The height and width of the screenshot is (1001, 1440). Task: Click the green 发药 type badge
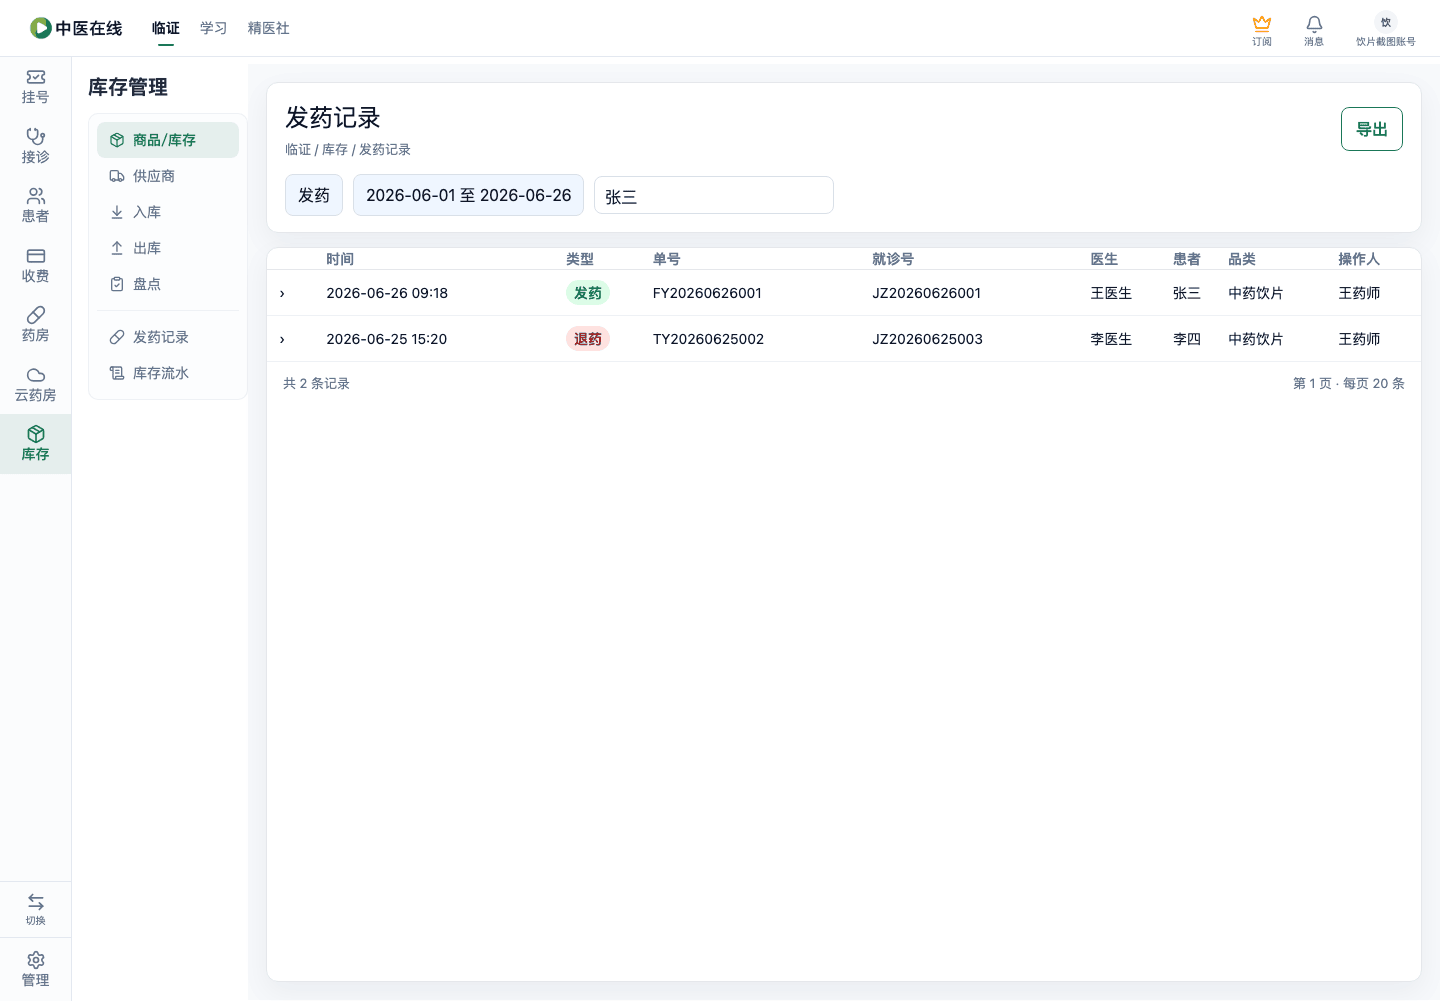pos(588,293)
